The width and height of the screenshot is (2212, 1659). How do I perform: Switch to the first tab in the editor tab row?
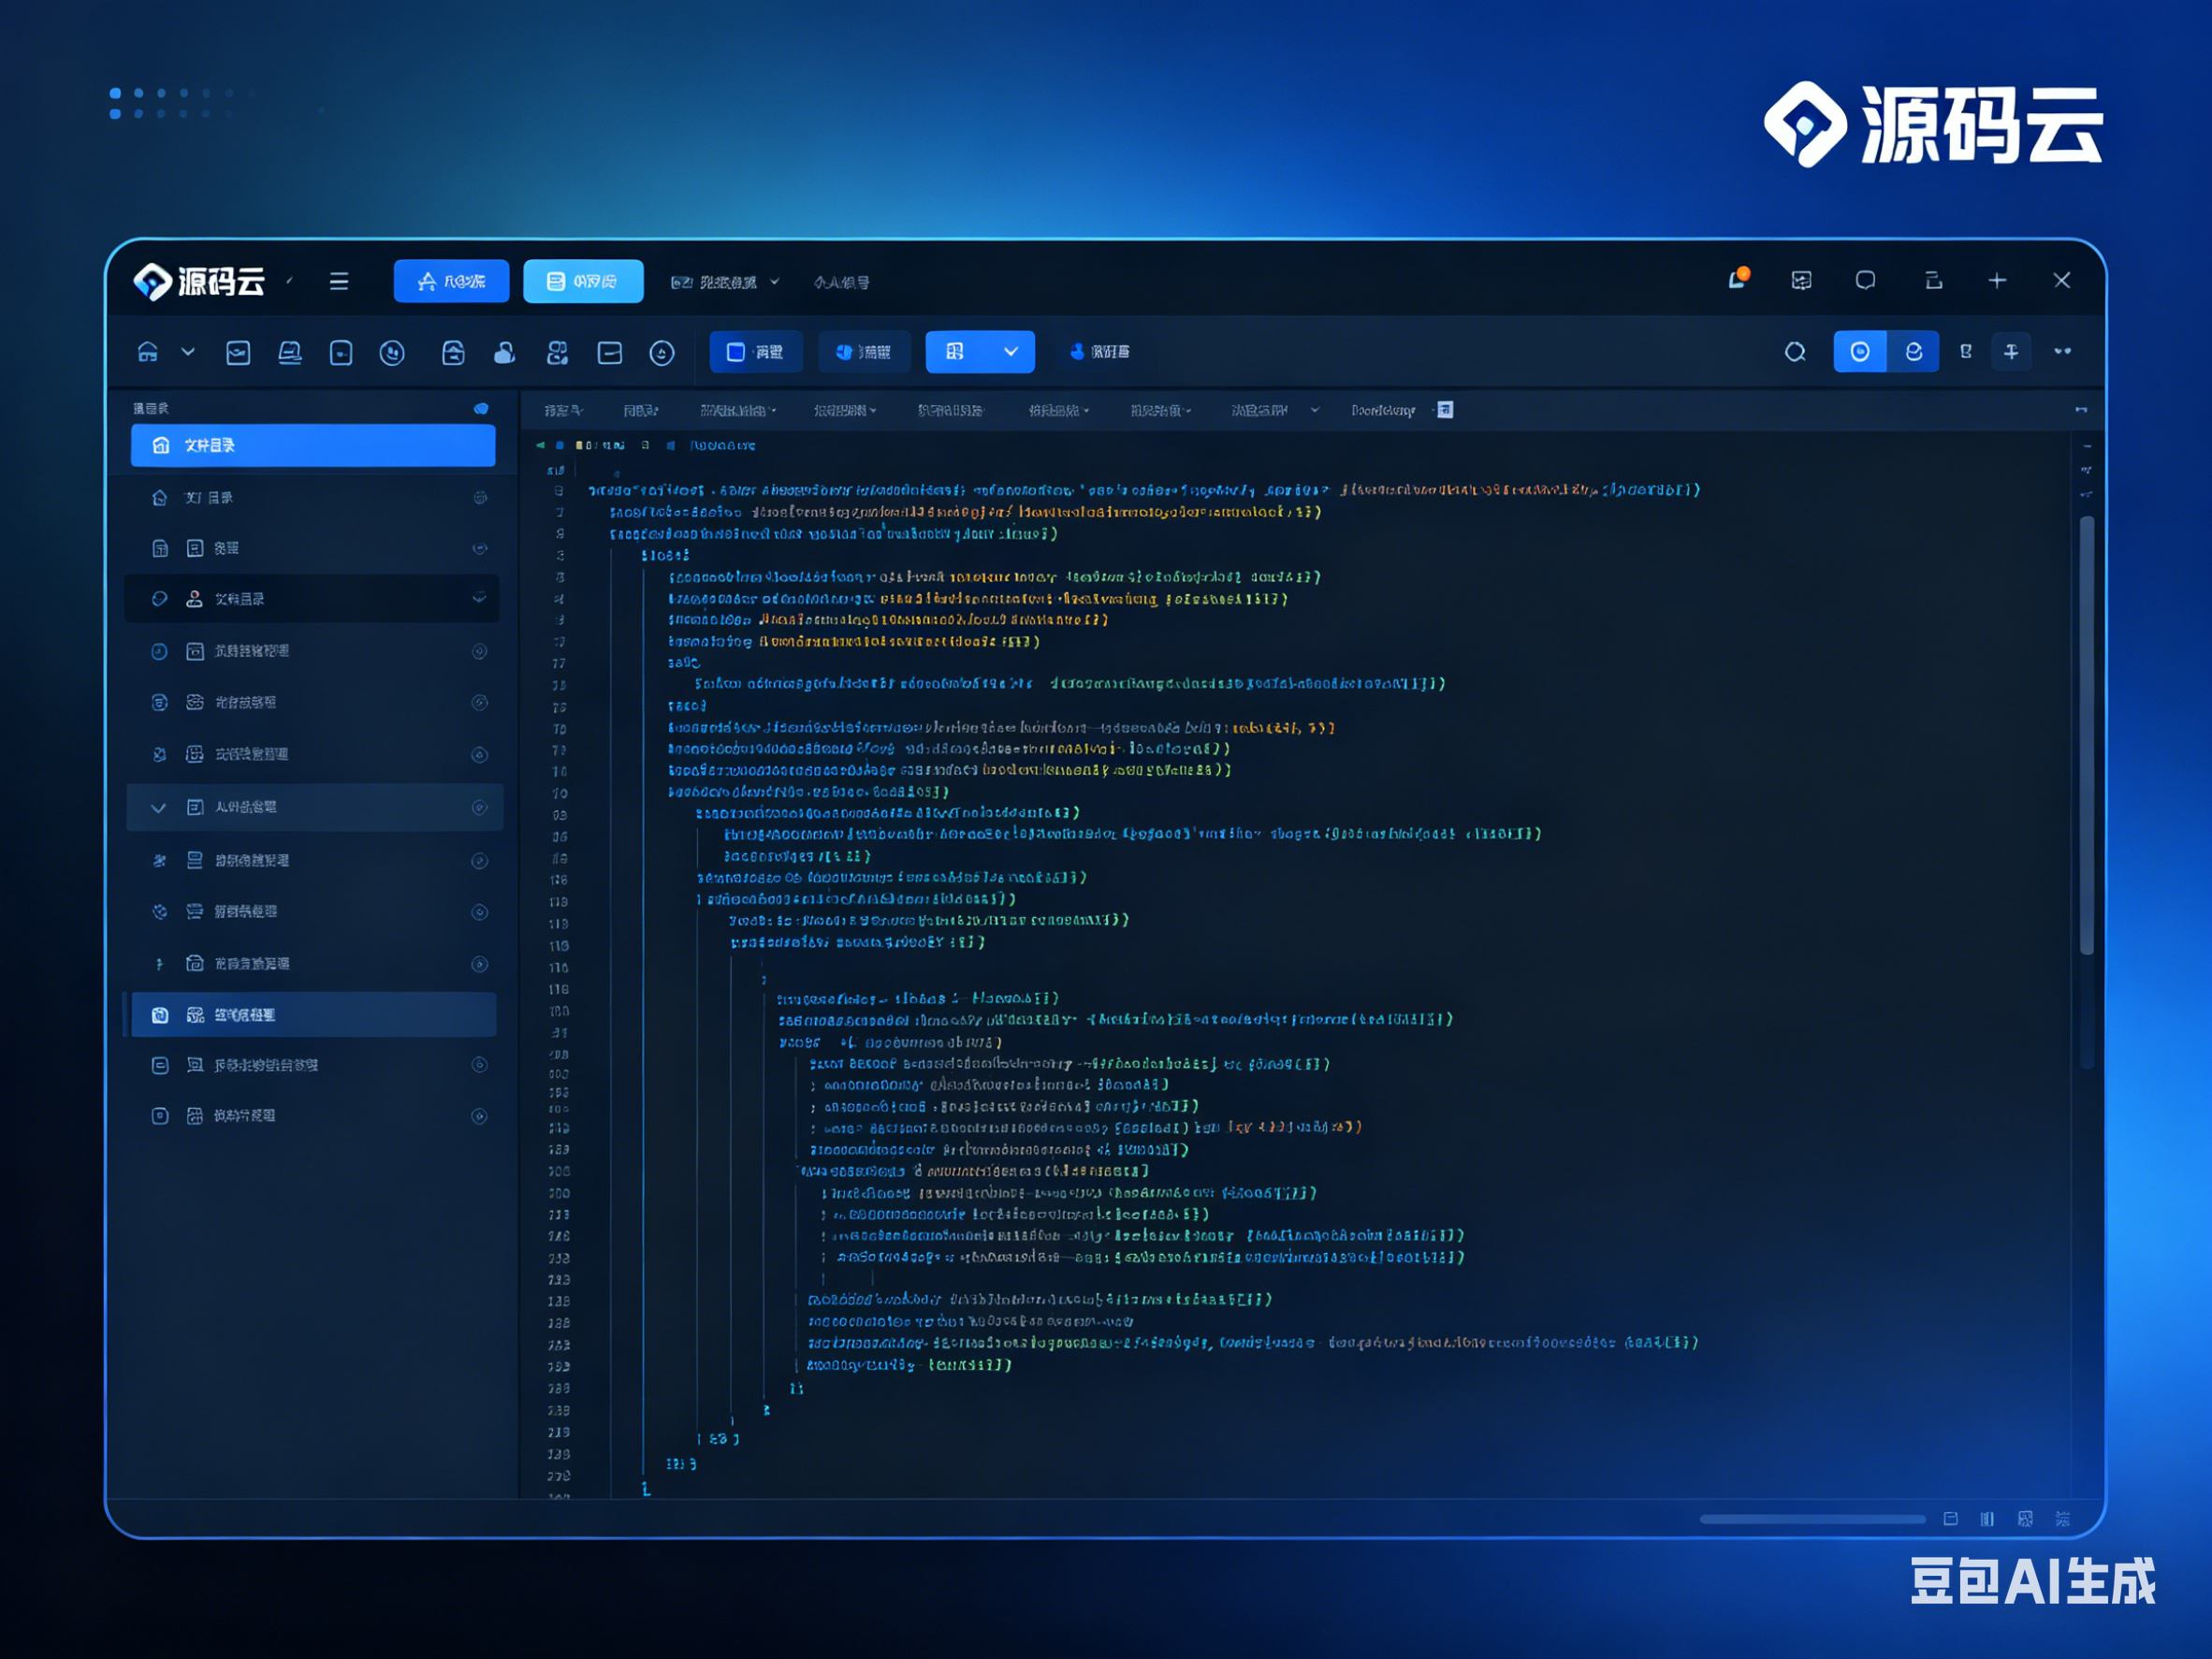point(563,410)
